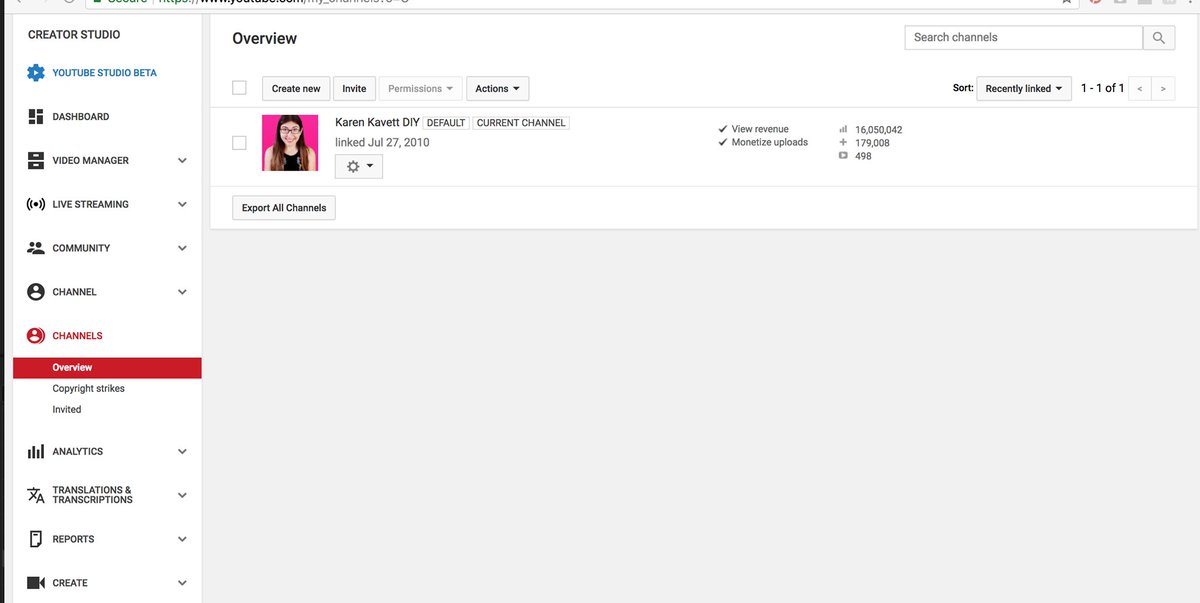Click the views bar icon beside 16,050,042

(x=843, y=129)
